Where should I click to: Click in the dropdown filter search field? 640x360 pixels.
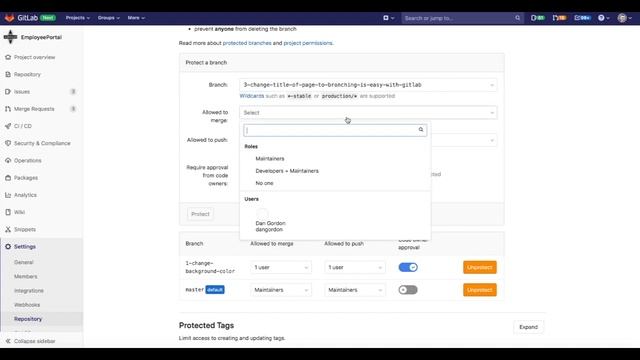tap(335, 130)
